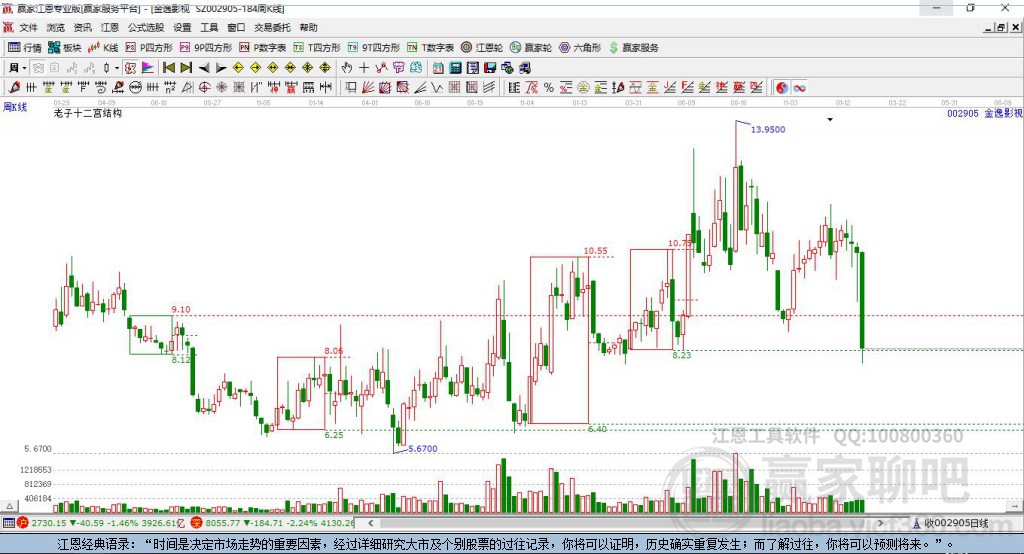The width and height of the screenshot is (1024, 554).
Task: Open the 江恩轮 Gann wheel tool
Action: pyautogui.click(x=482, y=48)
